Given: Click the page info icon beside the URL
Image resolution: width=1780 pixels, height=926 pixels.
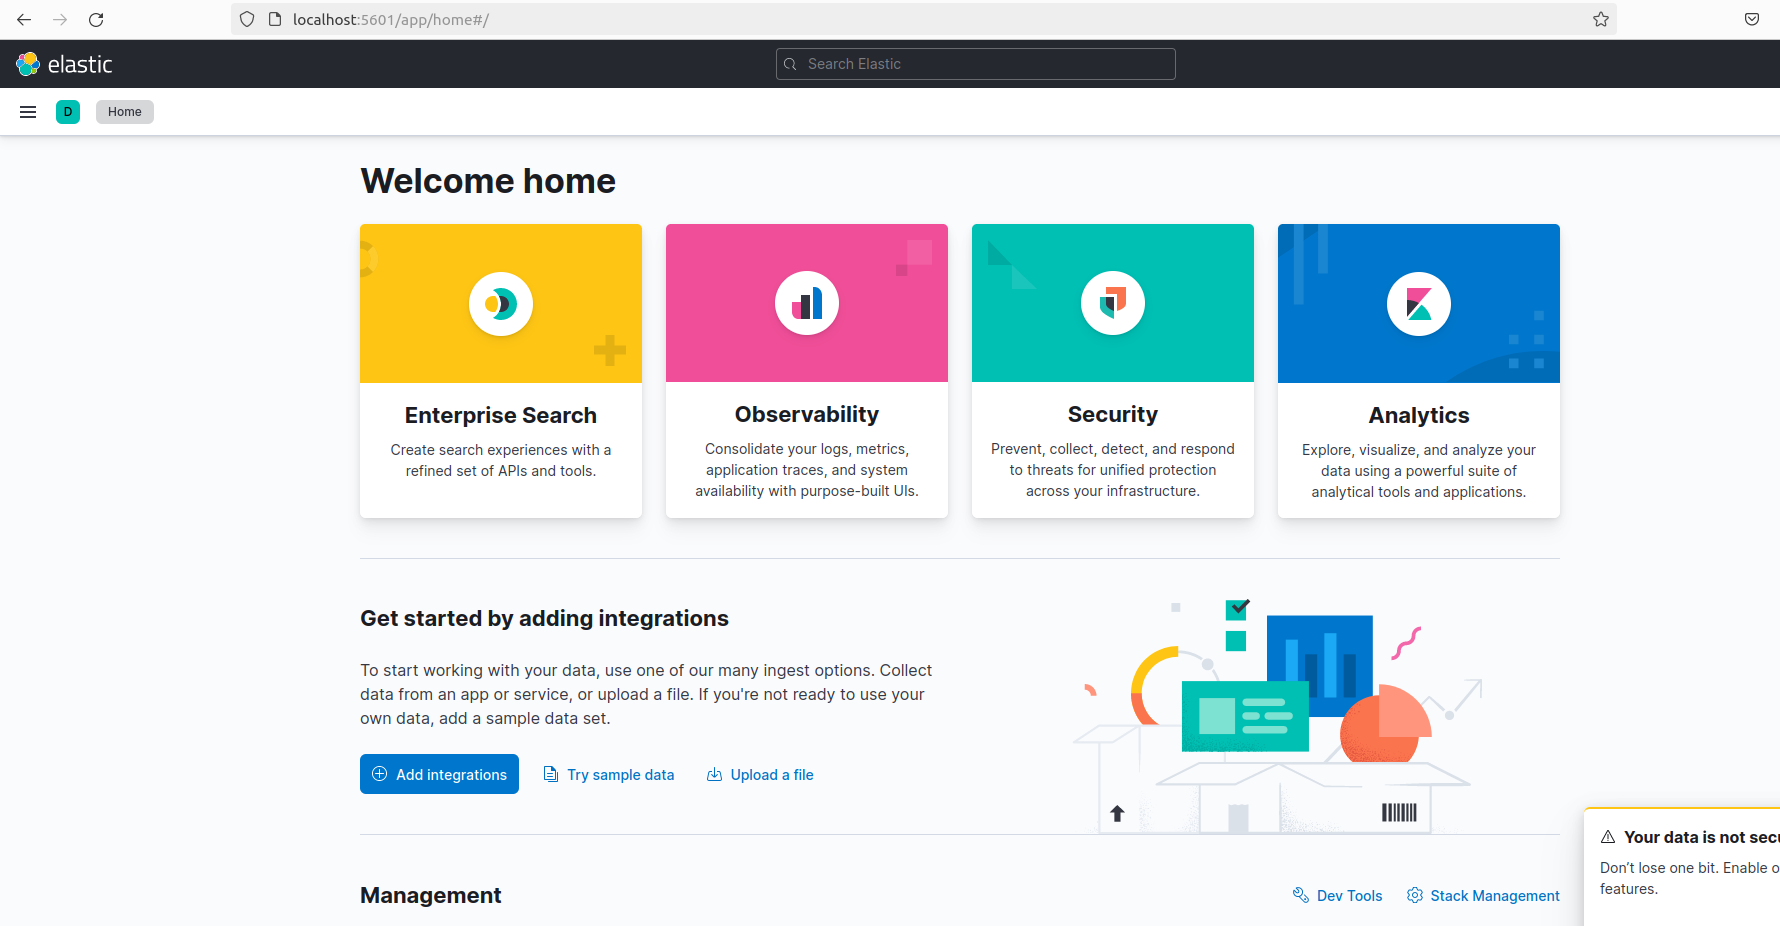Looking at the screenshot, I should pos(275,19).
